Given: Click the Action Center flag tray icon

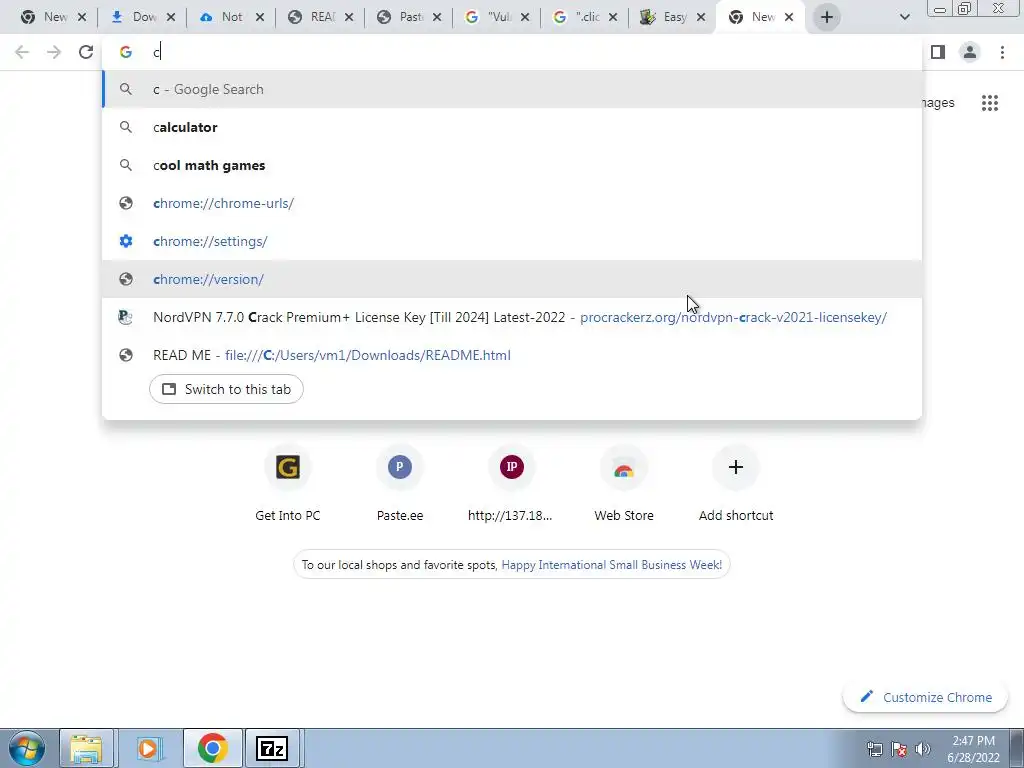Looking at the screenshot, I should pyautogui.click(x=899, y=749).
